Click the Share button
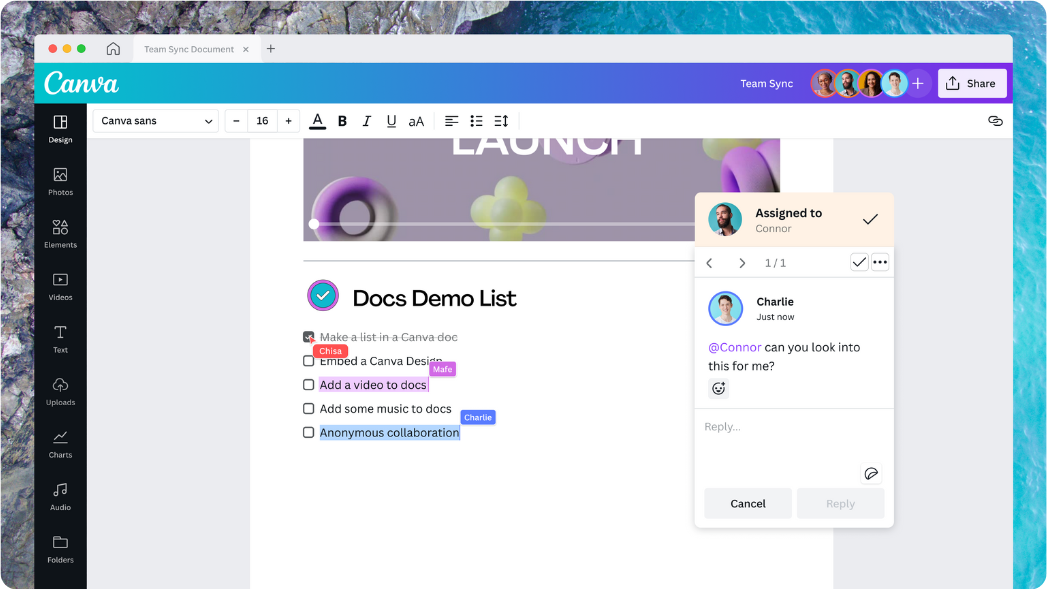Viewport: 1050px width, 590px height. point(972,83)
